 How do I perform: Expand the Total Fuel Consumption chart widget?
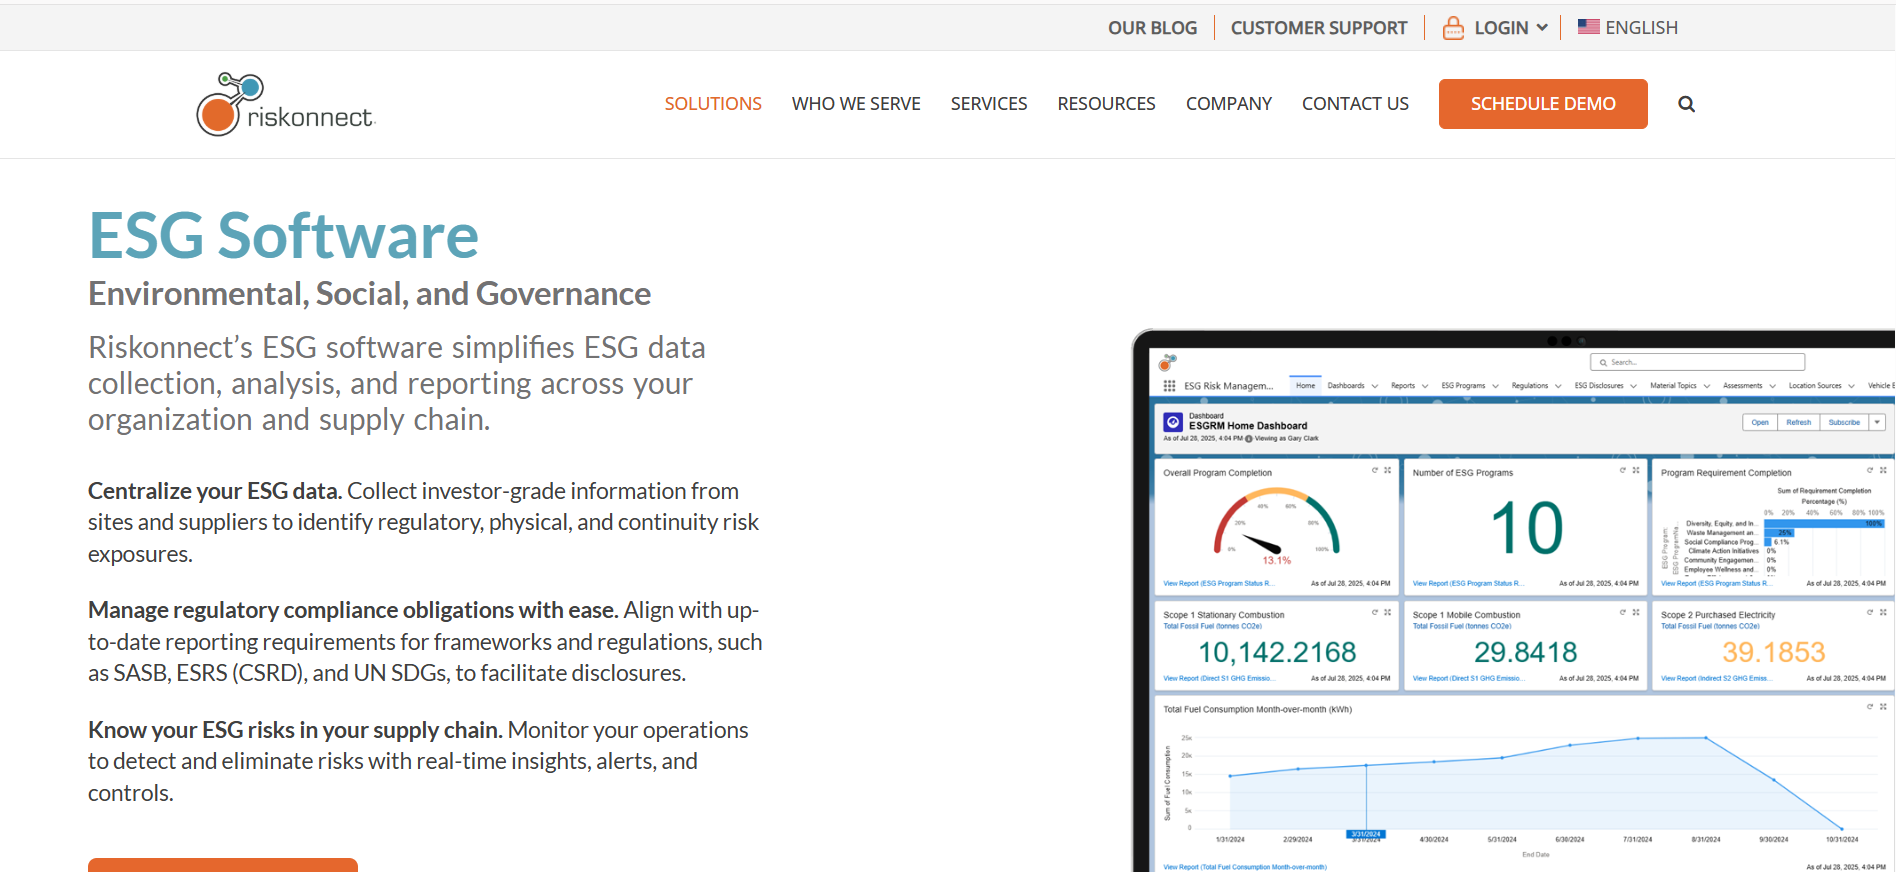[x=1883, y=706]
